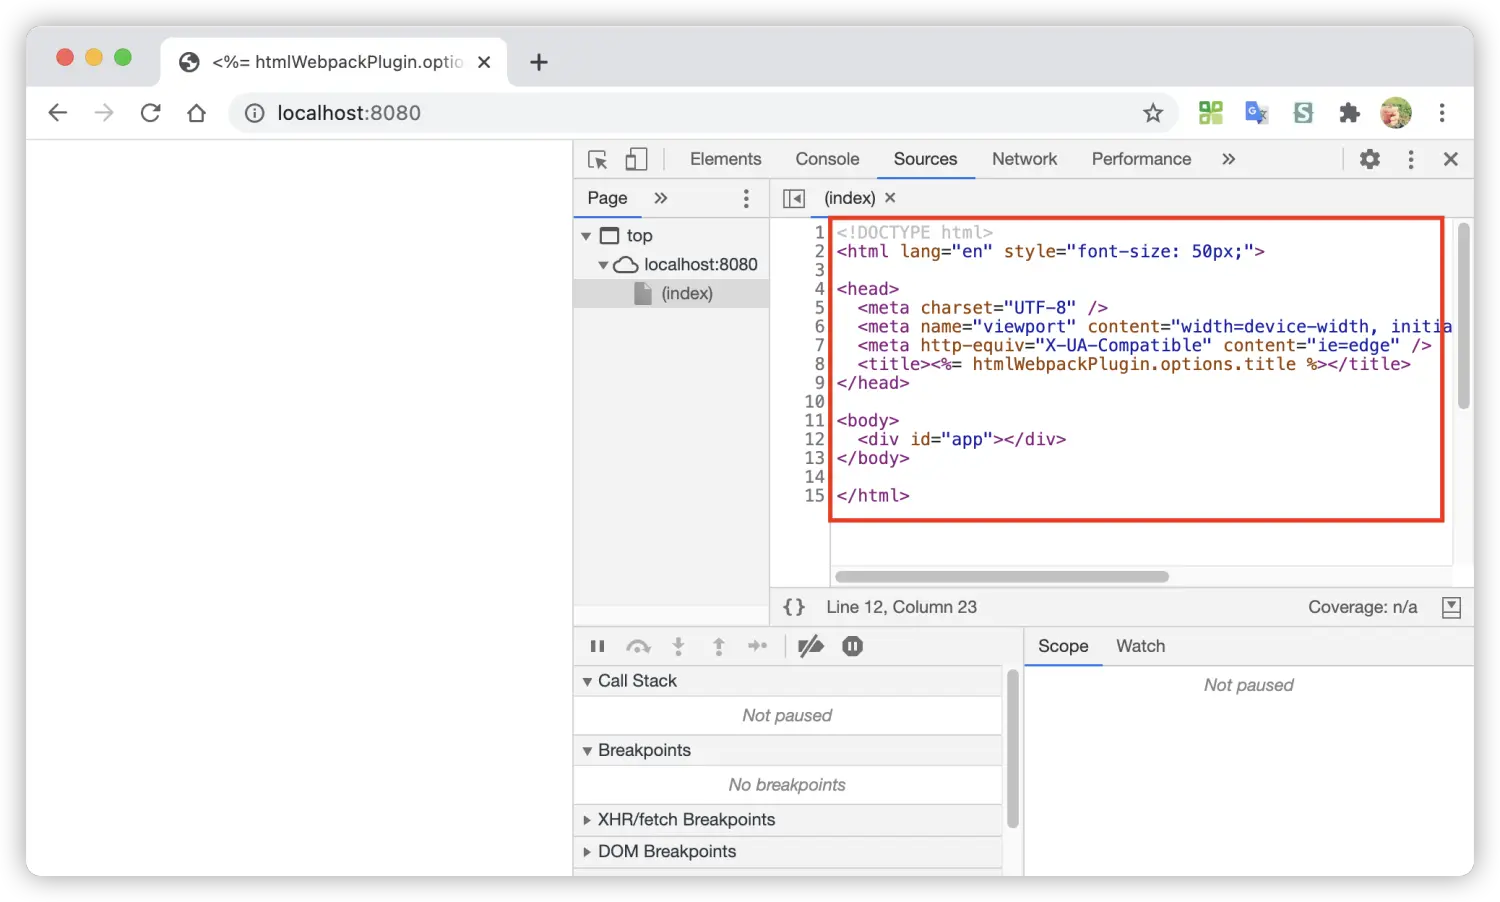Open the Elements panel
This screenshot has width=1500, height=902.
[725, 159]
